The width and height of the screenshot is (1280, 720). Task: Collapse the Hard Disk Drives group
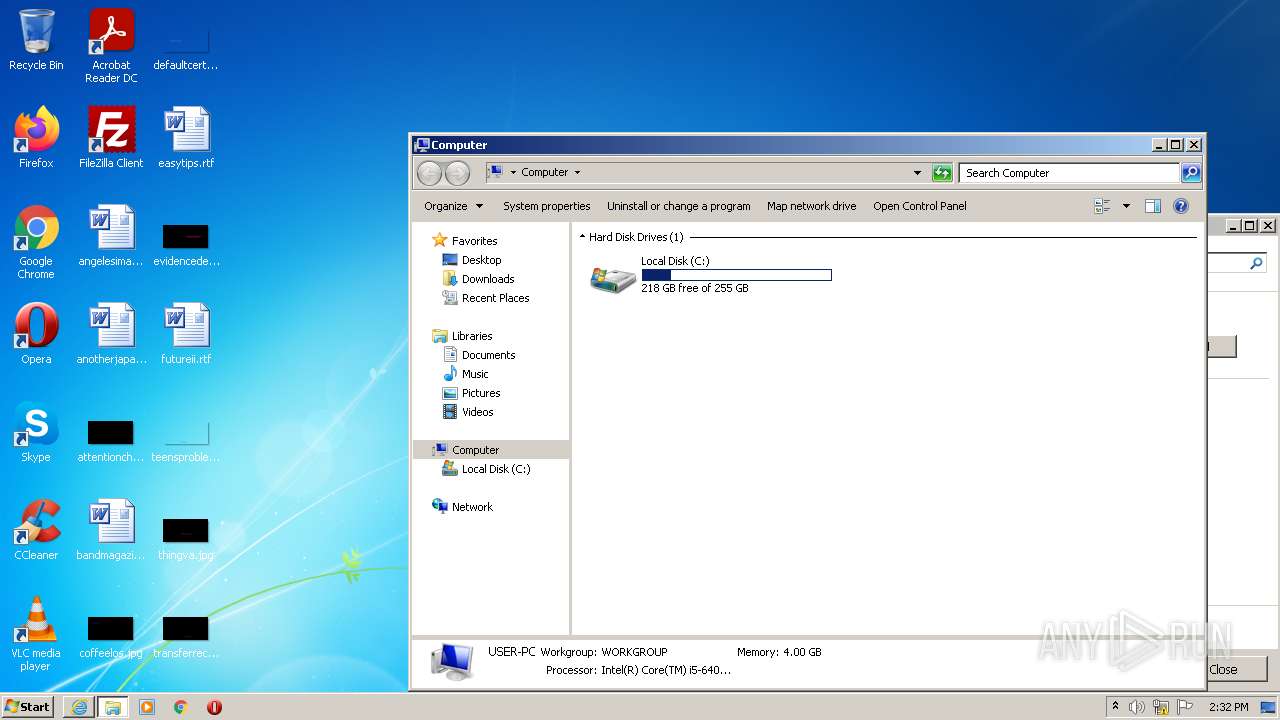click(582, 237)
